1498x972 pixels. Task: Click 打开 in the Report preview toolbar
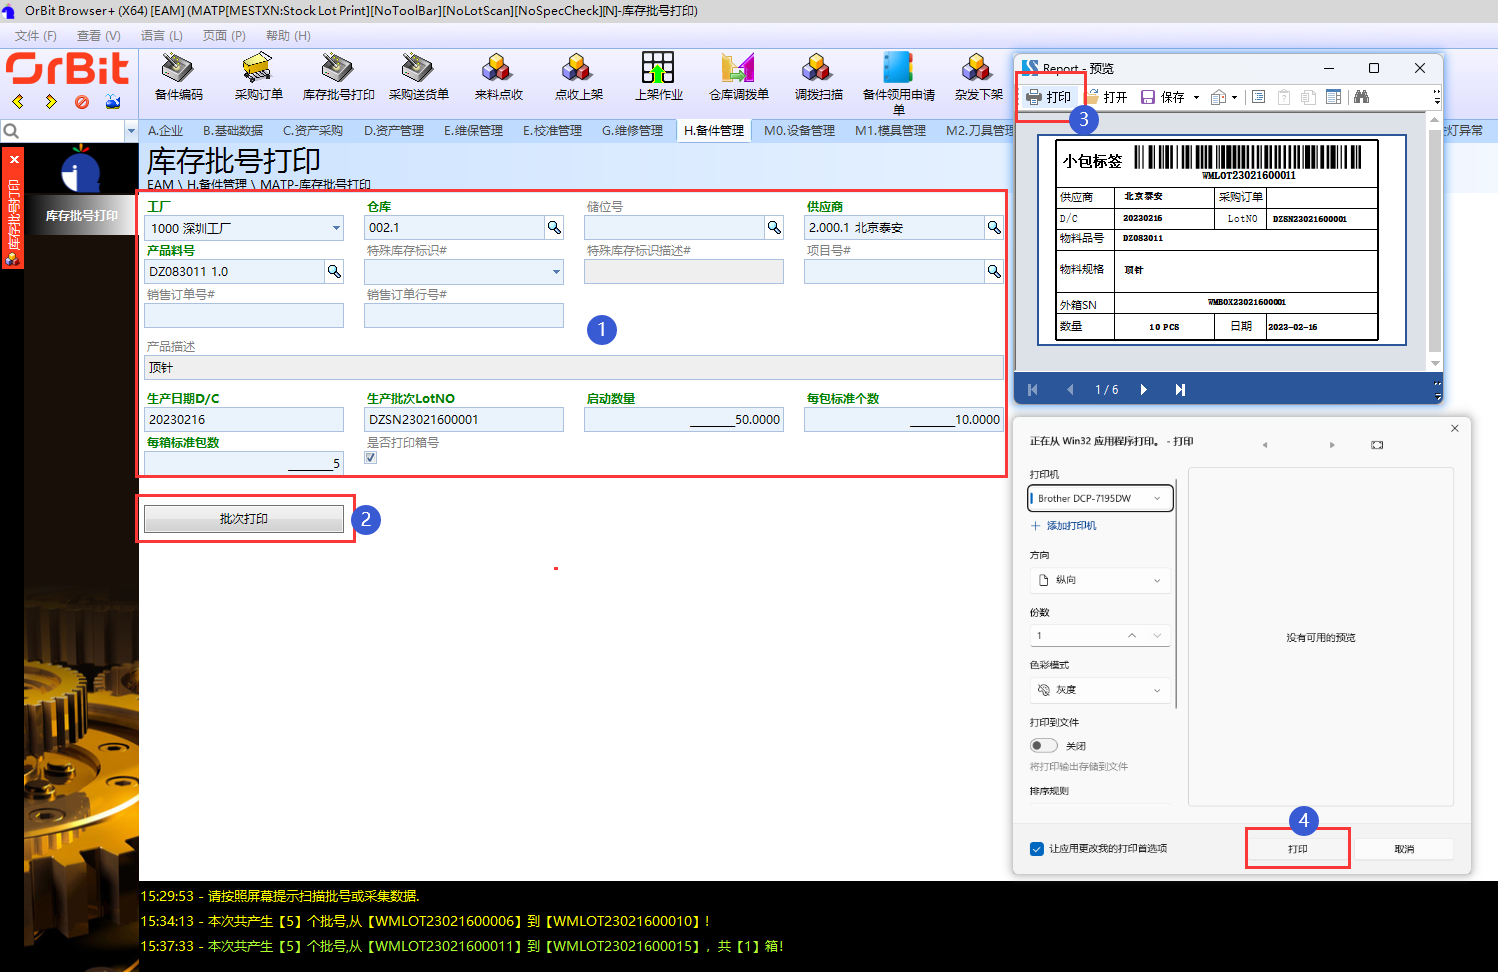1107,97
